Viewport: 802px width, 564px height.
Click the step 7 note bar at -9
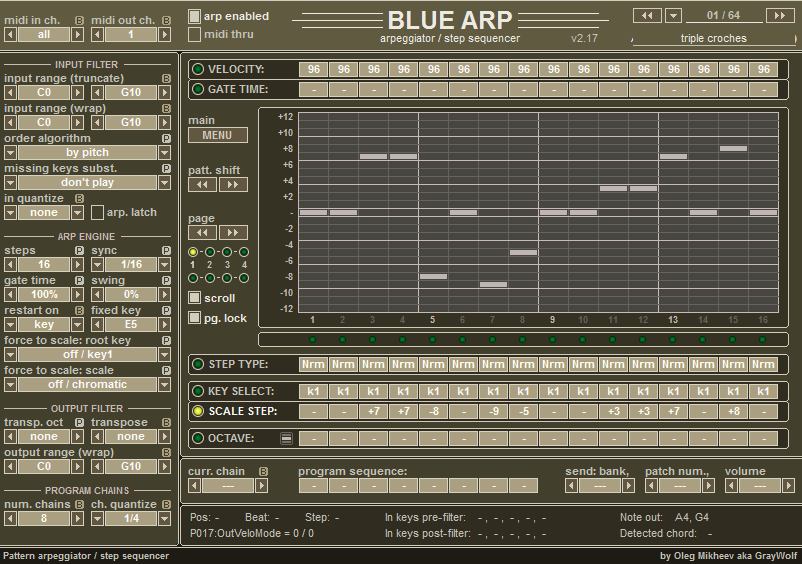(494, 284)
